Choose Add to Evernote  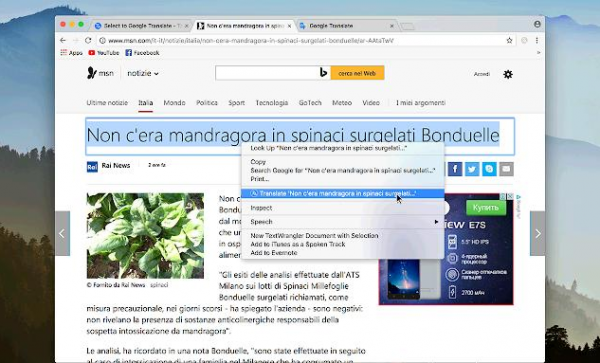pyautogui.click(x=342, y=252)
